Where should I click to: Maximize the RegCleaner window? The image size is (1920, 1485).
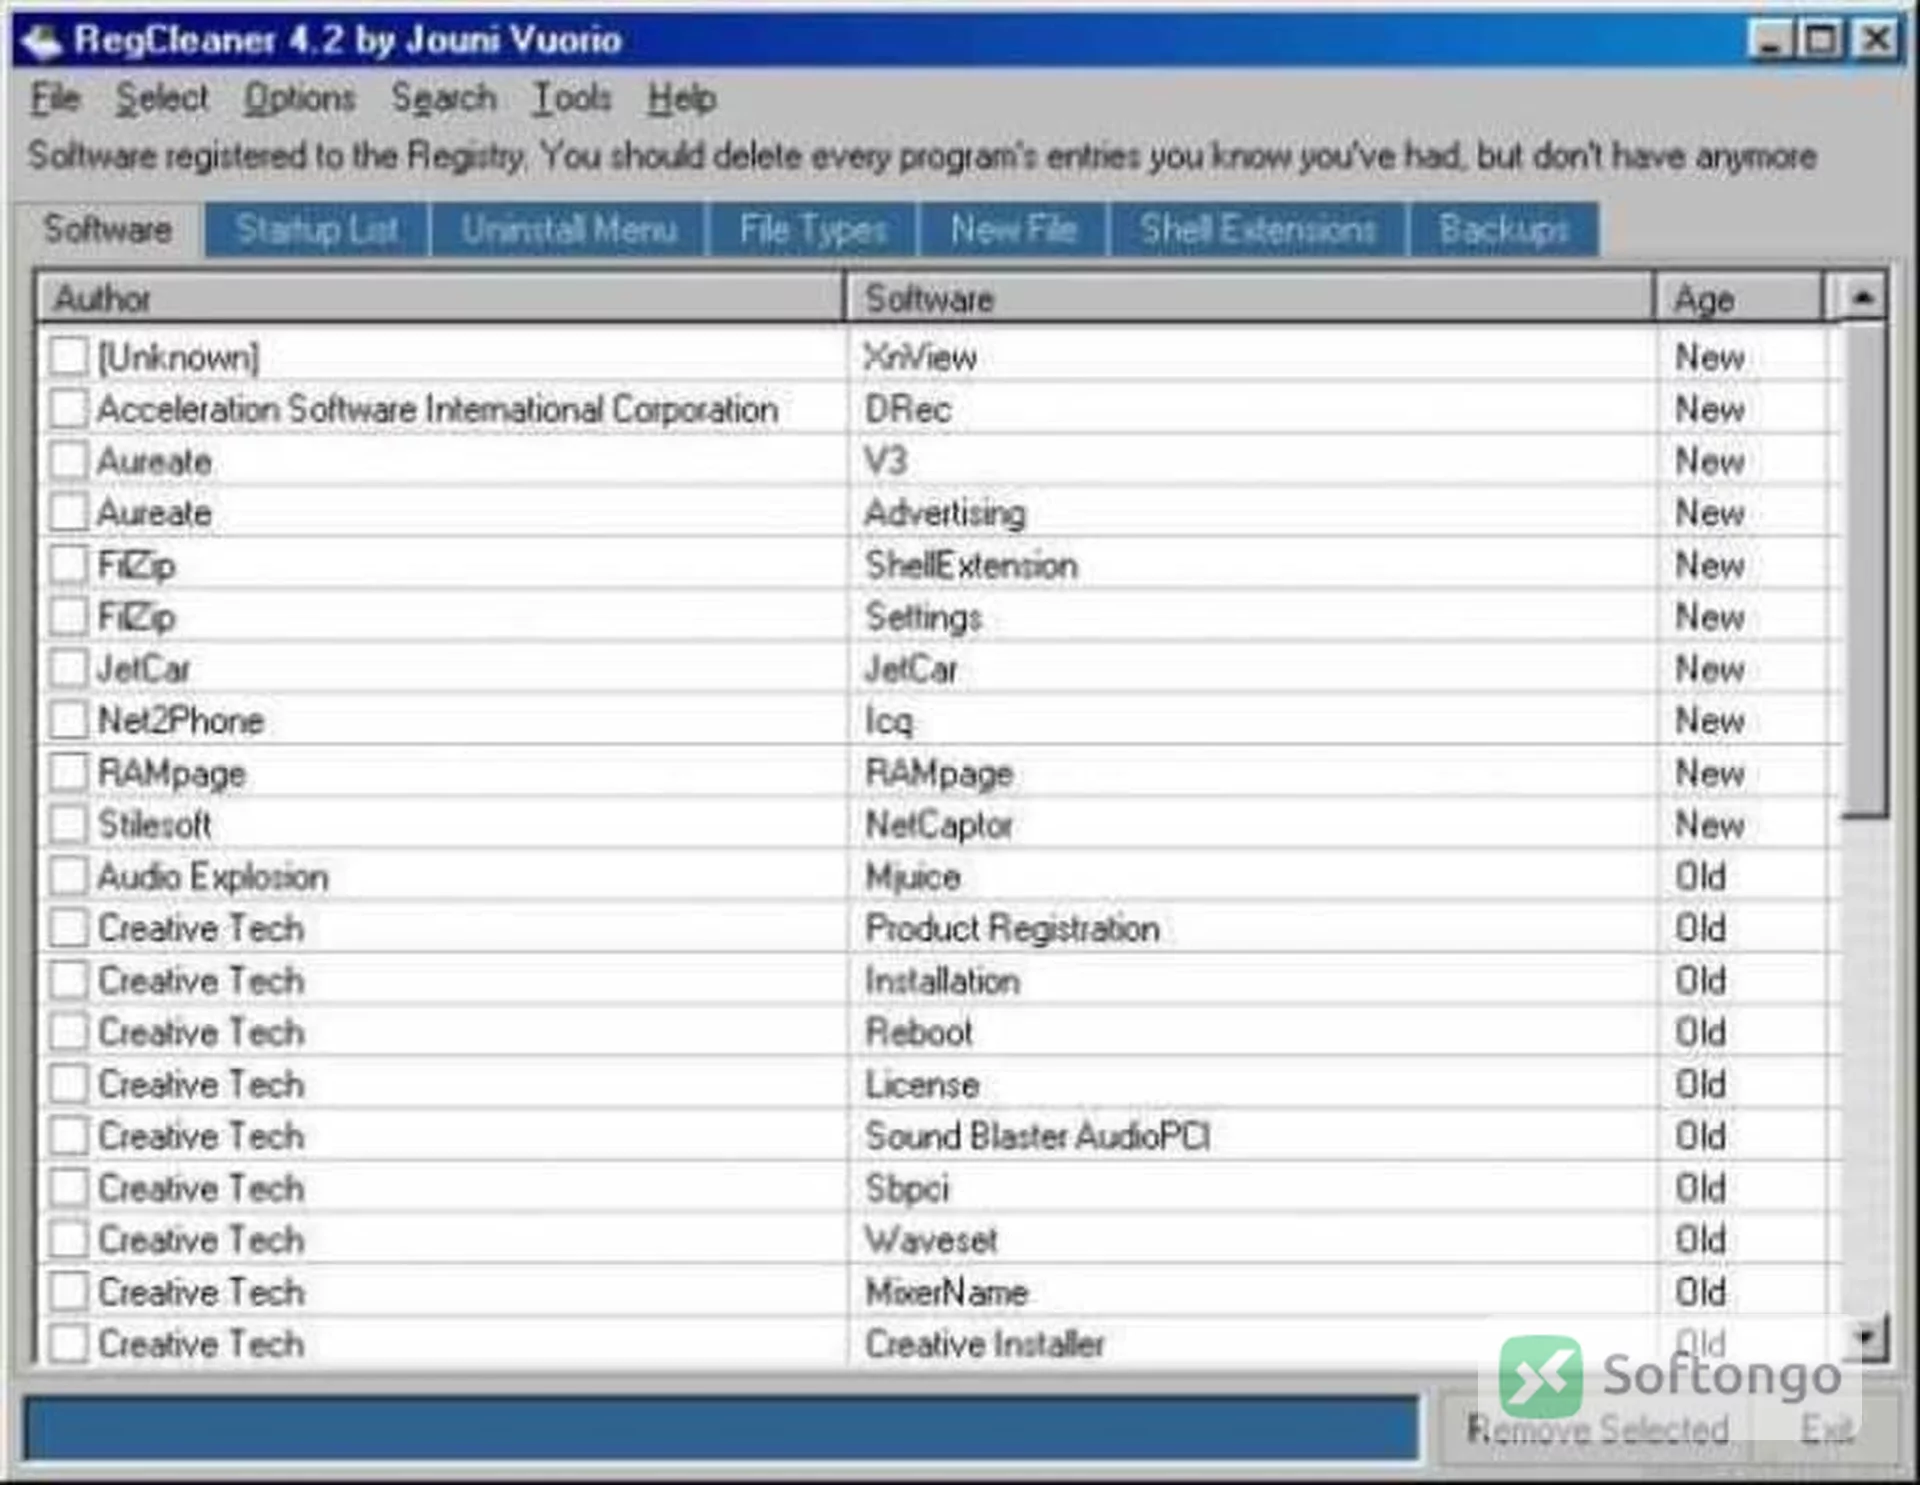(1820, 41)
